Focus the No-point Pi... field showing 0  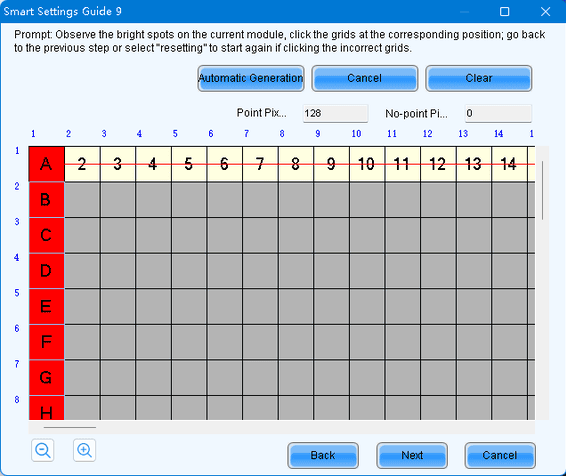point(498,113)
